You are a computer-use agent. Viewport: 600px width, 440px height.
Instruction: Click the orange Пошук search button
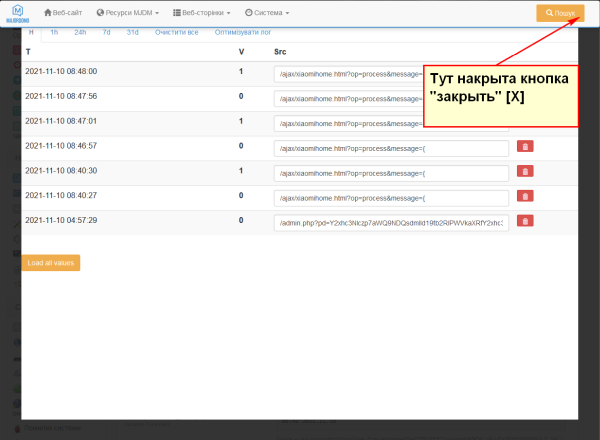(x=560, y=13)
